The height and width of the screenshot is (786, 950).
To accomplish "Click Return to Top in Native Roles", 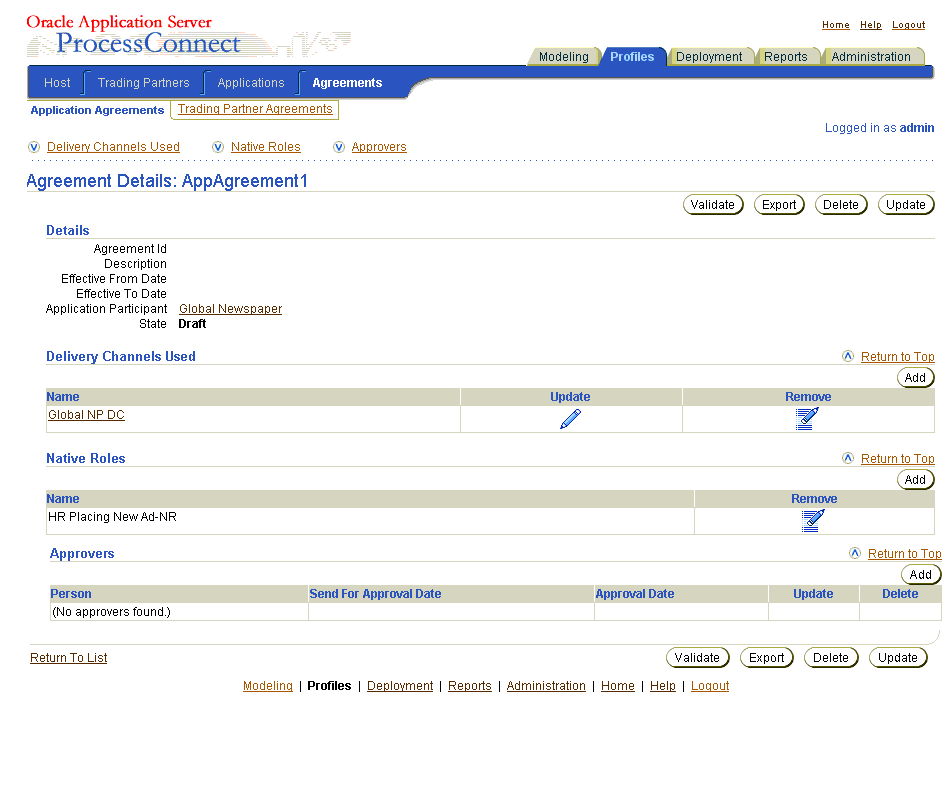I will tap(897, 459).
